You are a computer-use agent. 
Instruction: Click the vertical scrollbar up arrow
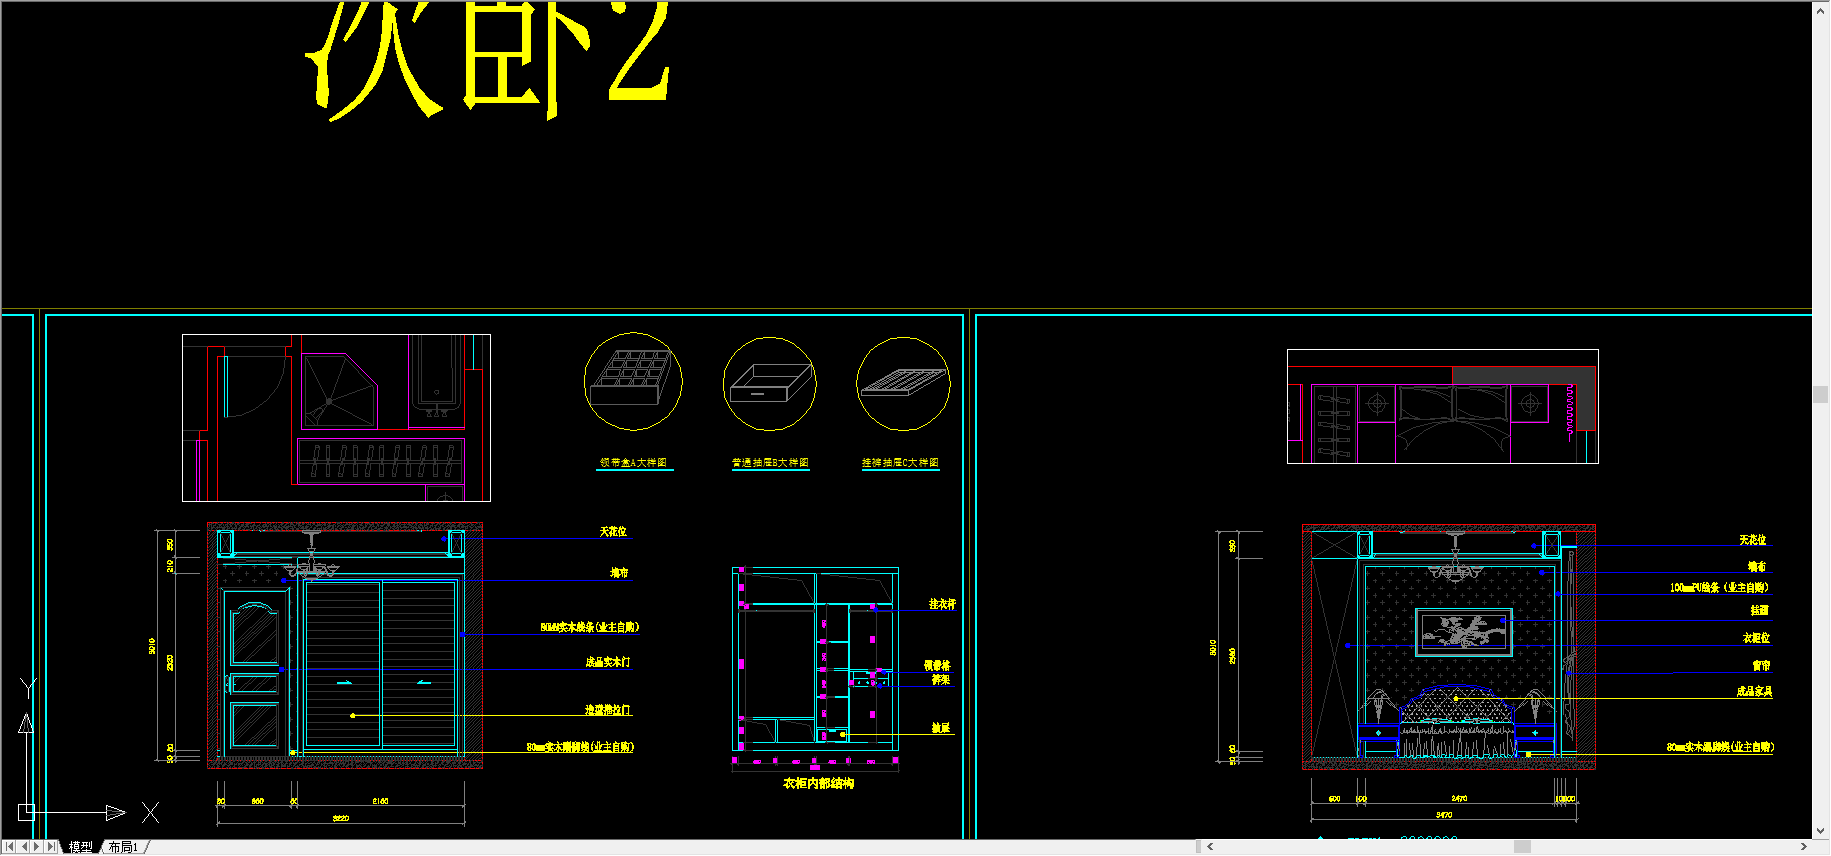(x=1821, y=10)
